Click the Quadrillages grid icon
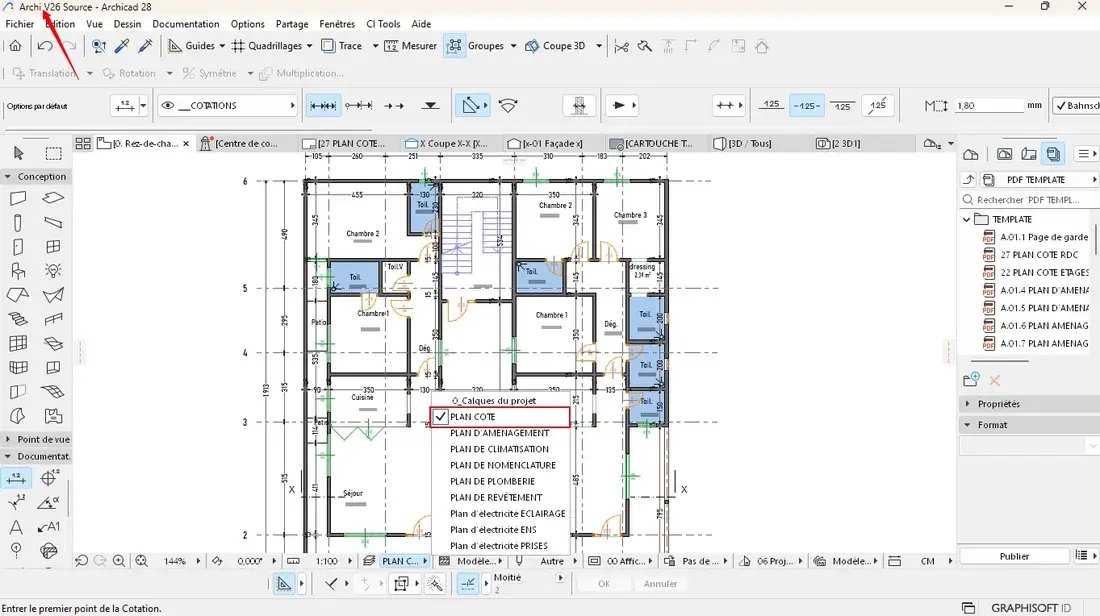1100x616 pixels. click(239, 46)
